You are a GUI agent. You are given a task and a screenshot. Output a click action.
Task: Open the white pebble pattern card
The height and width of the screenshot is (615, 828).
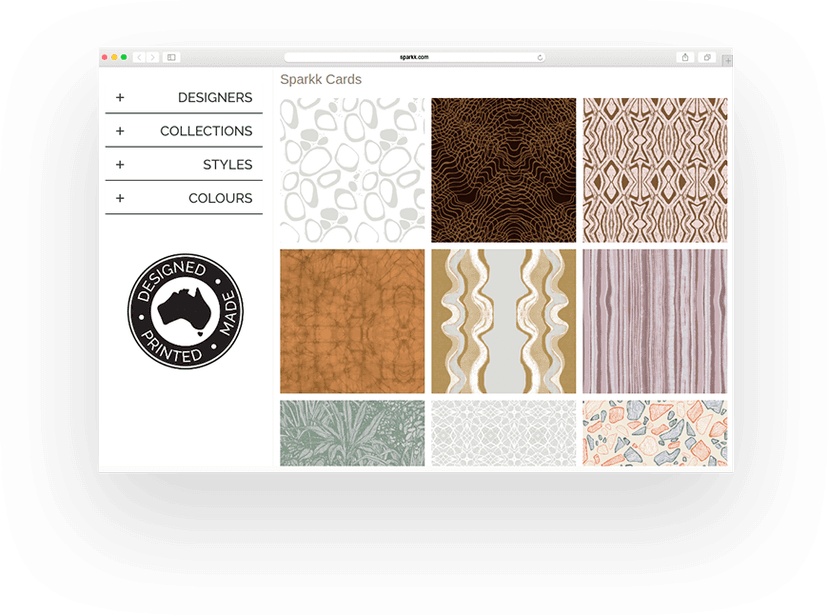pos(352,170)
